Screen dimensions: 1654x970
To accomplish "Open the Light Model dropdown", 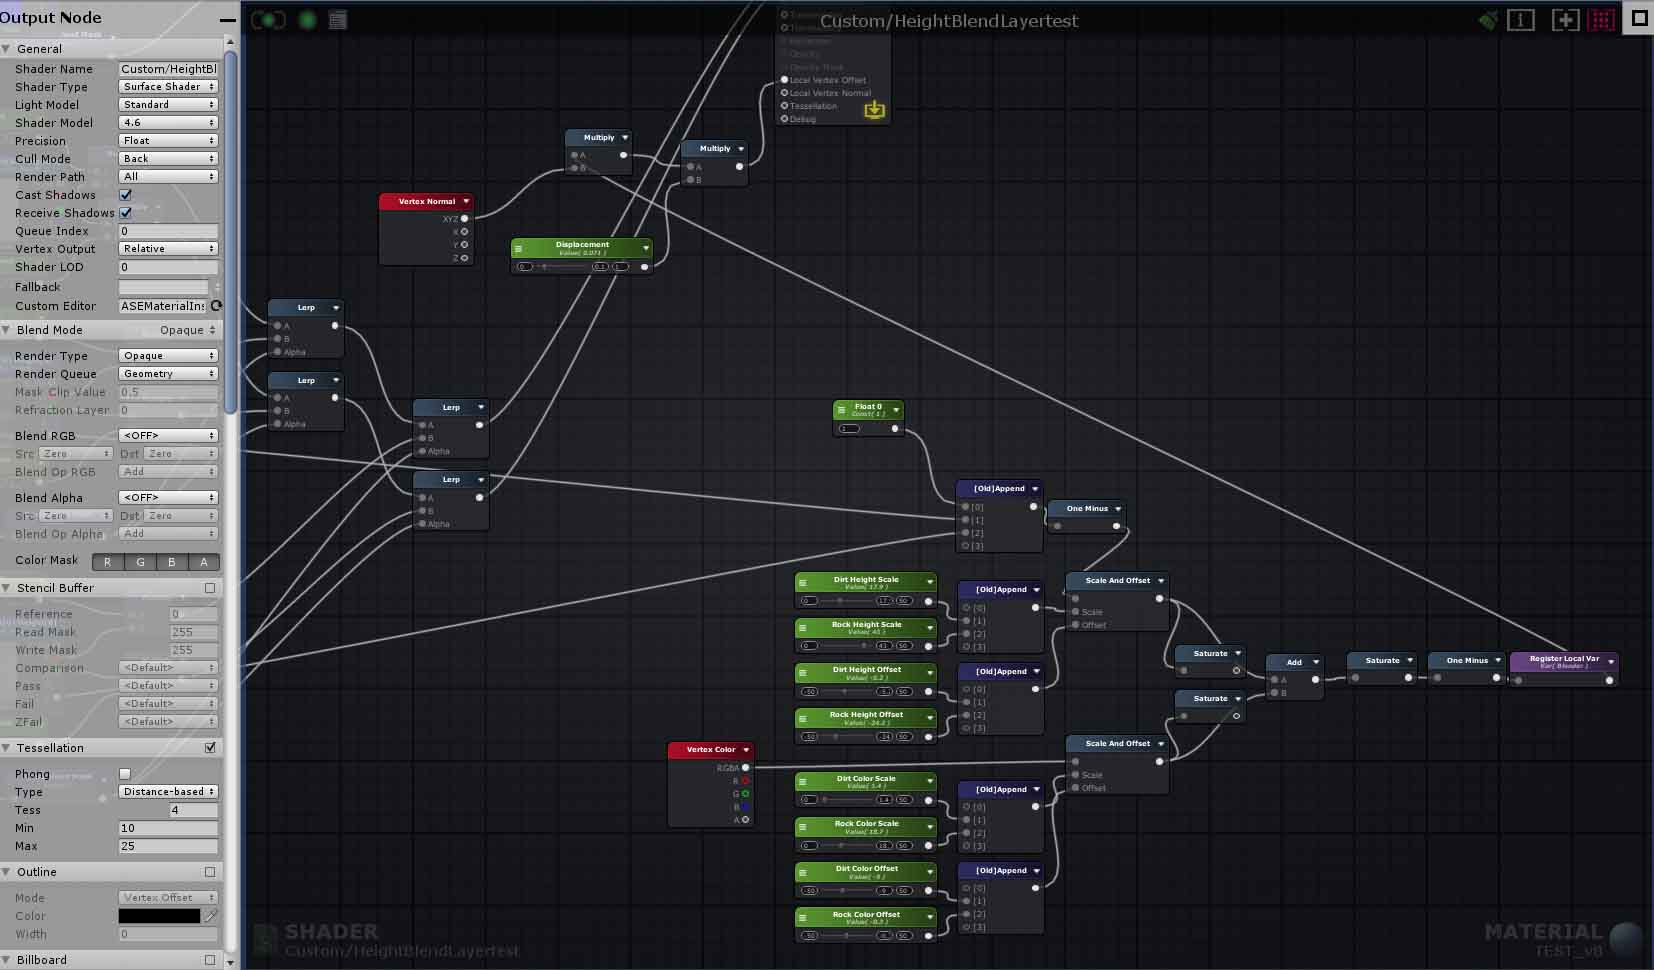I will [x=168, y=105].
